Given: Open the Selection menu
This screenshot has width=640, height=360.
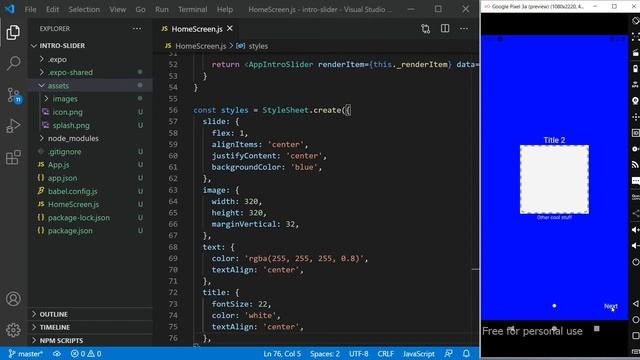Looking at the screenshot, I should coord(84,9).
